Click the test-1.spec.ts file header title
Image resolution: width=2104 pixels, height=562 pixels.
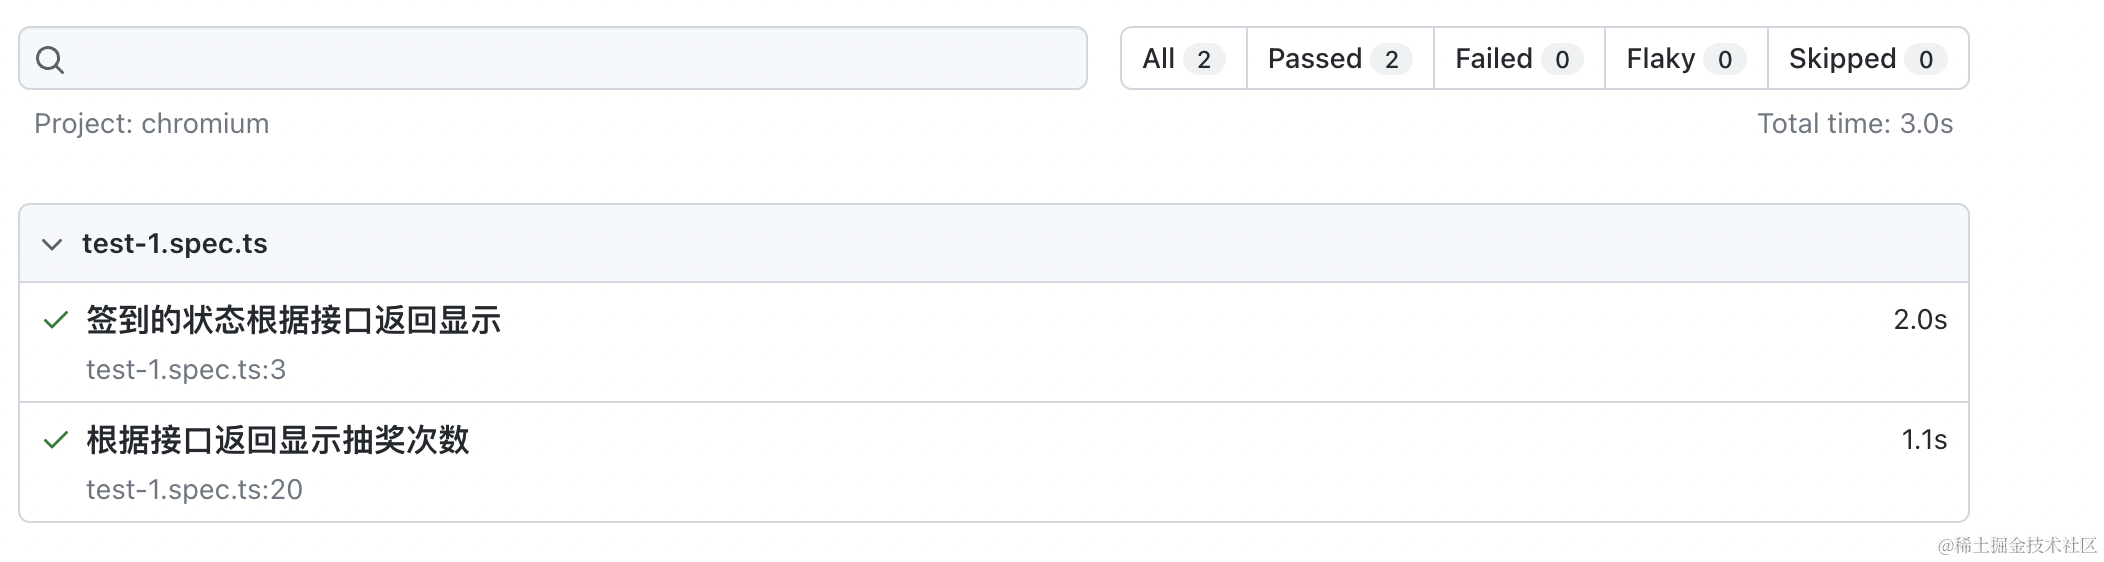pos(175,244)
